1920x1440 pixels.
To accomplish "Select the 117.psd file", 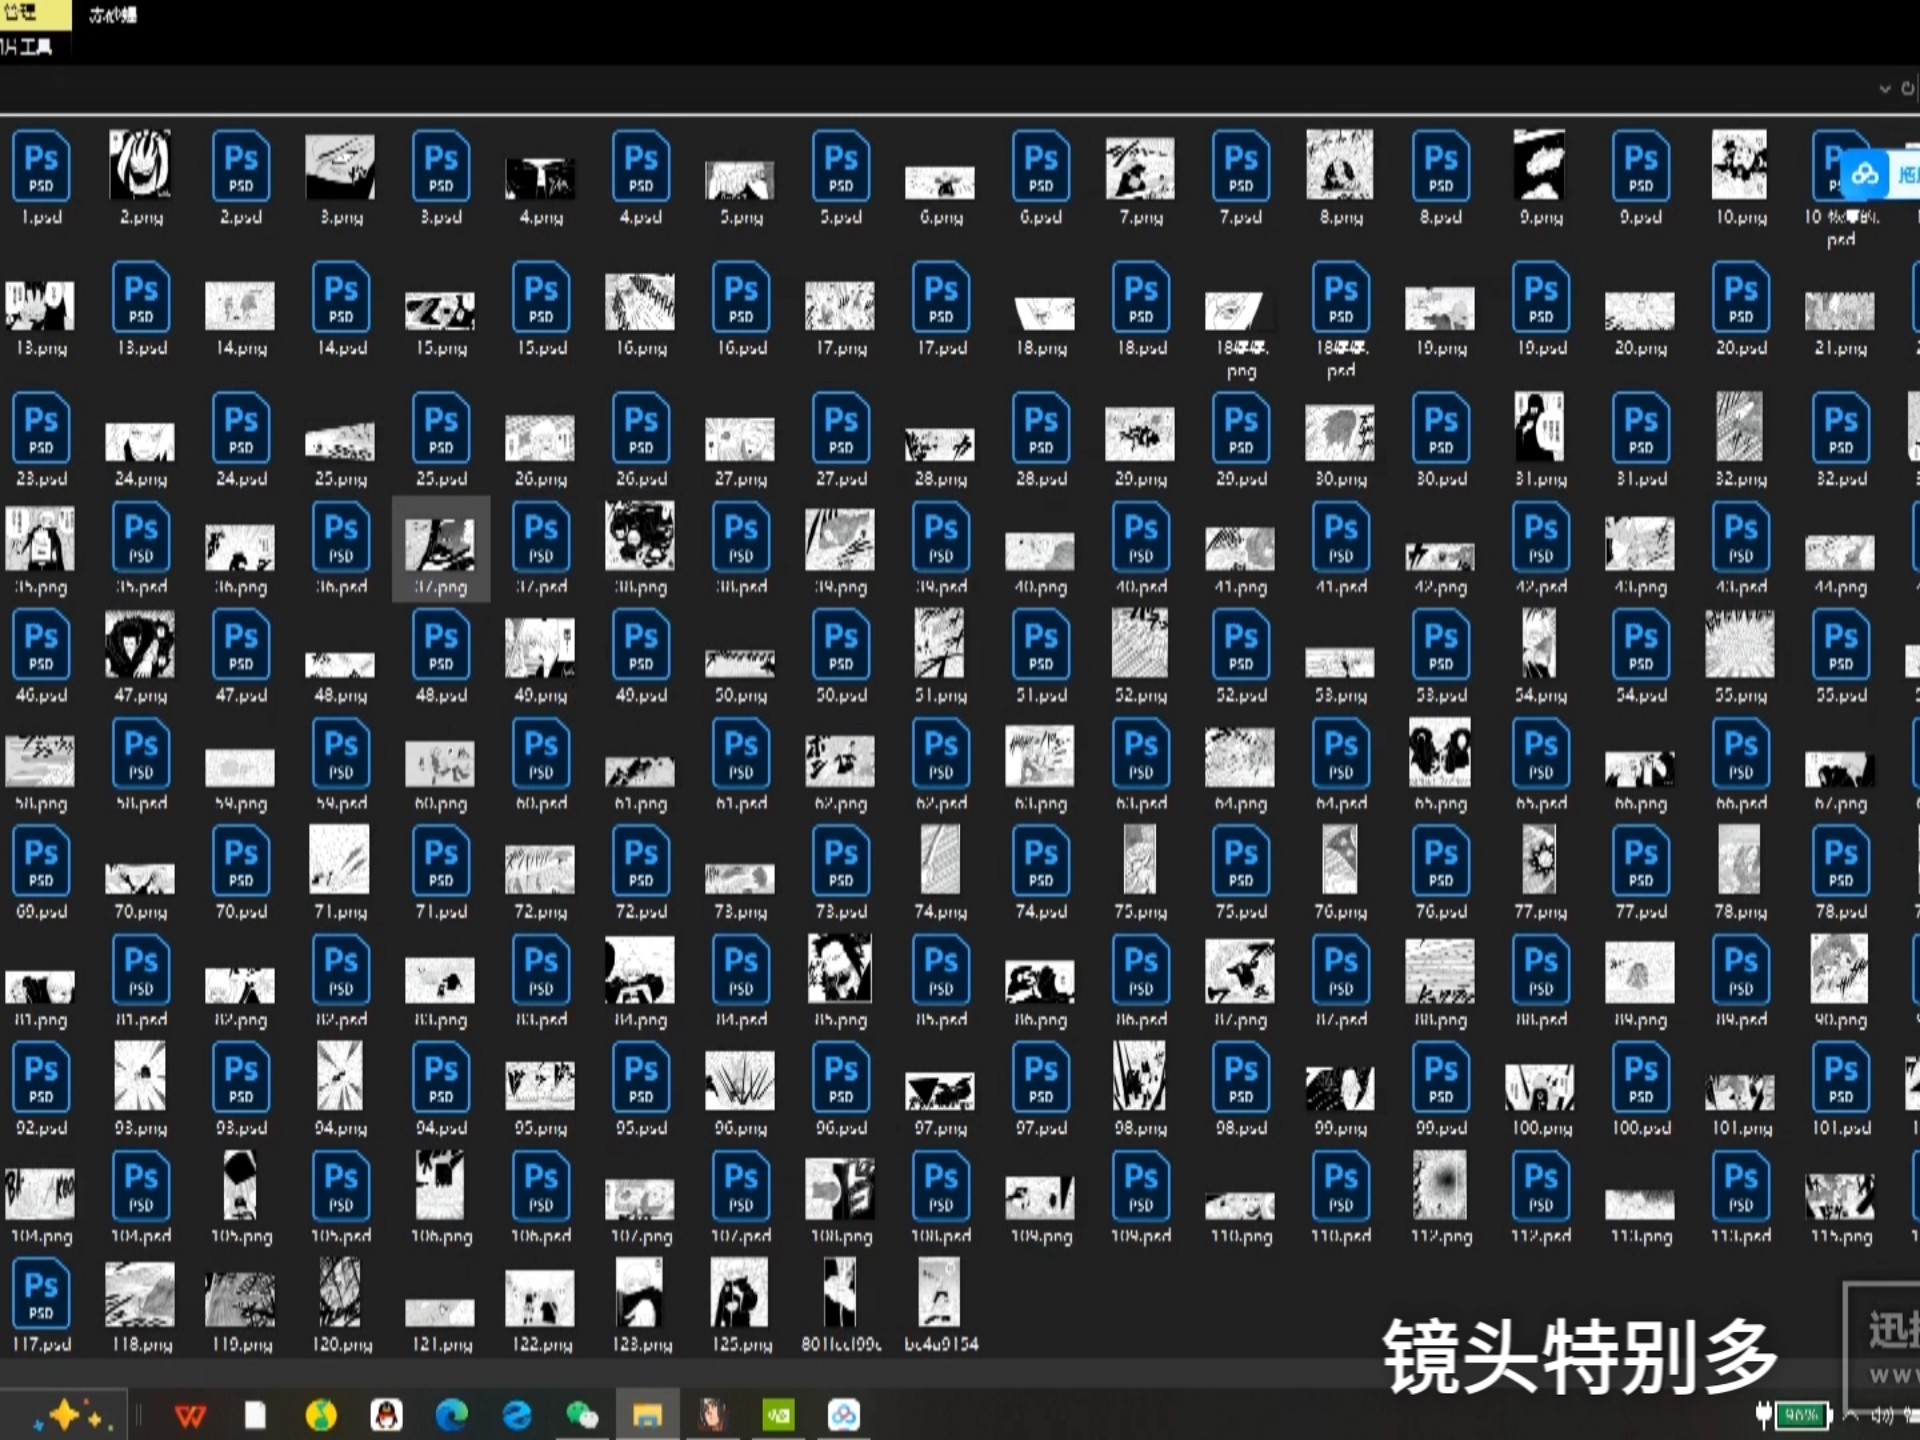I will pos(41,1294).
